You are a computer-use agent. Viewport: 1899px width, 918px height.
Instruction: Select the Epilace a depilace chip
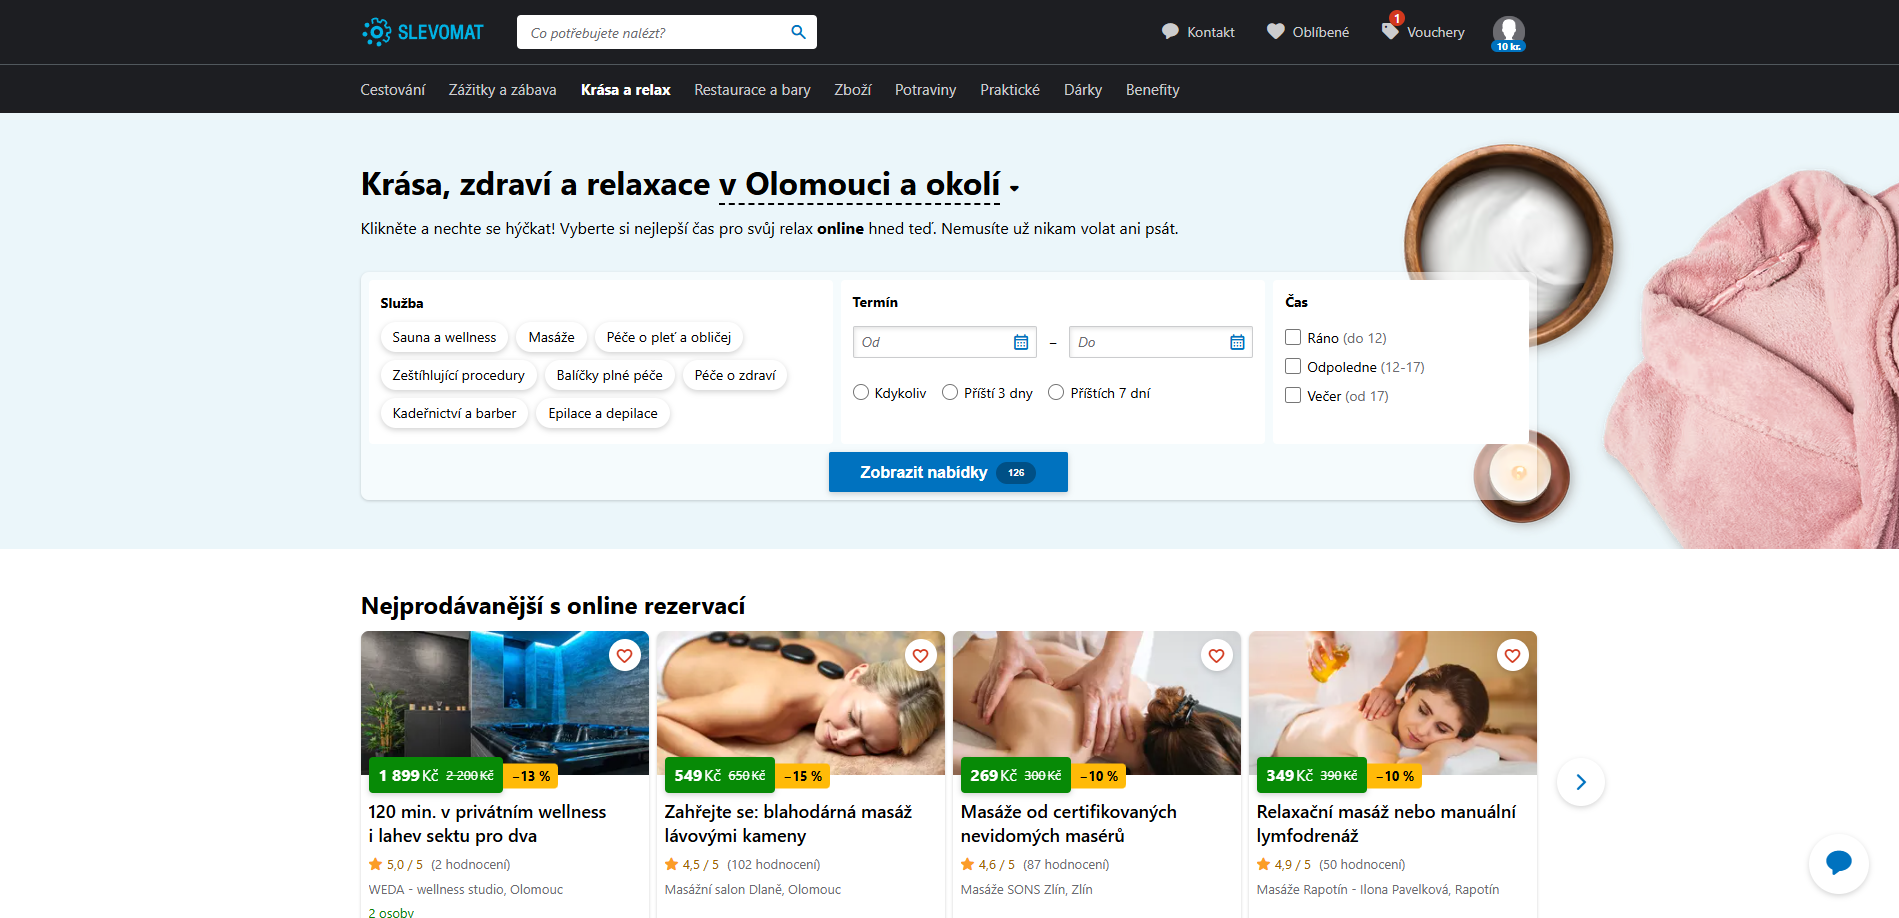pos(603,414)
